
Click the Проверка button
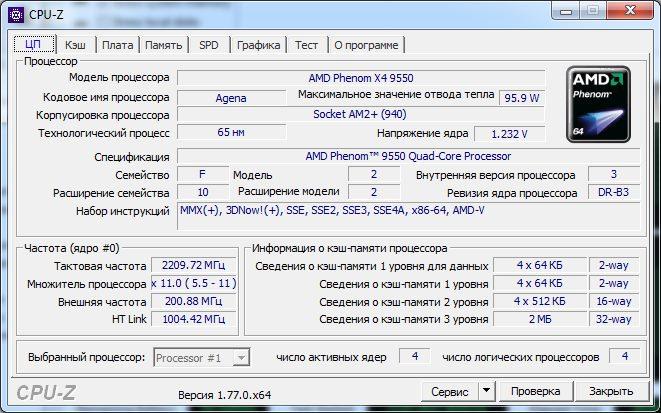pos(535,392)
